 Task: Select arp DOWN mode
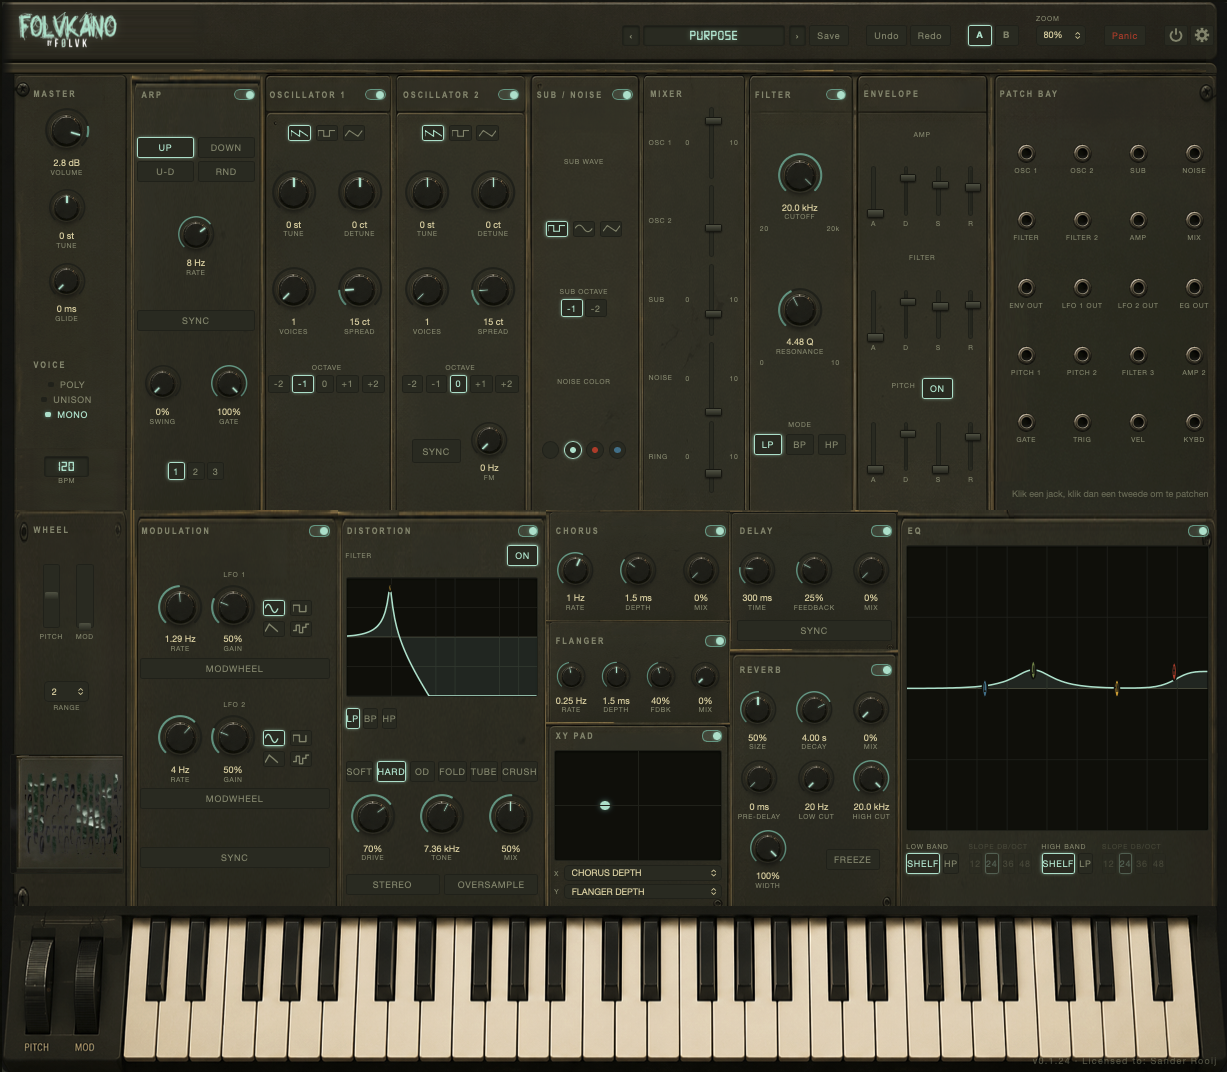pos(226,148)
